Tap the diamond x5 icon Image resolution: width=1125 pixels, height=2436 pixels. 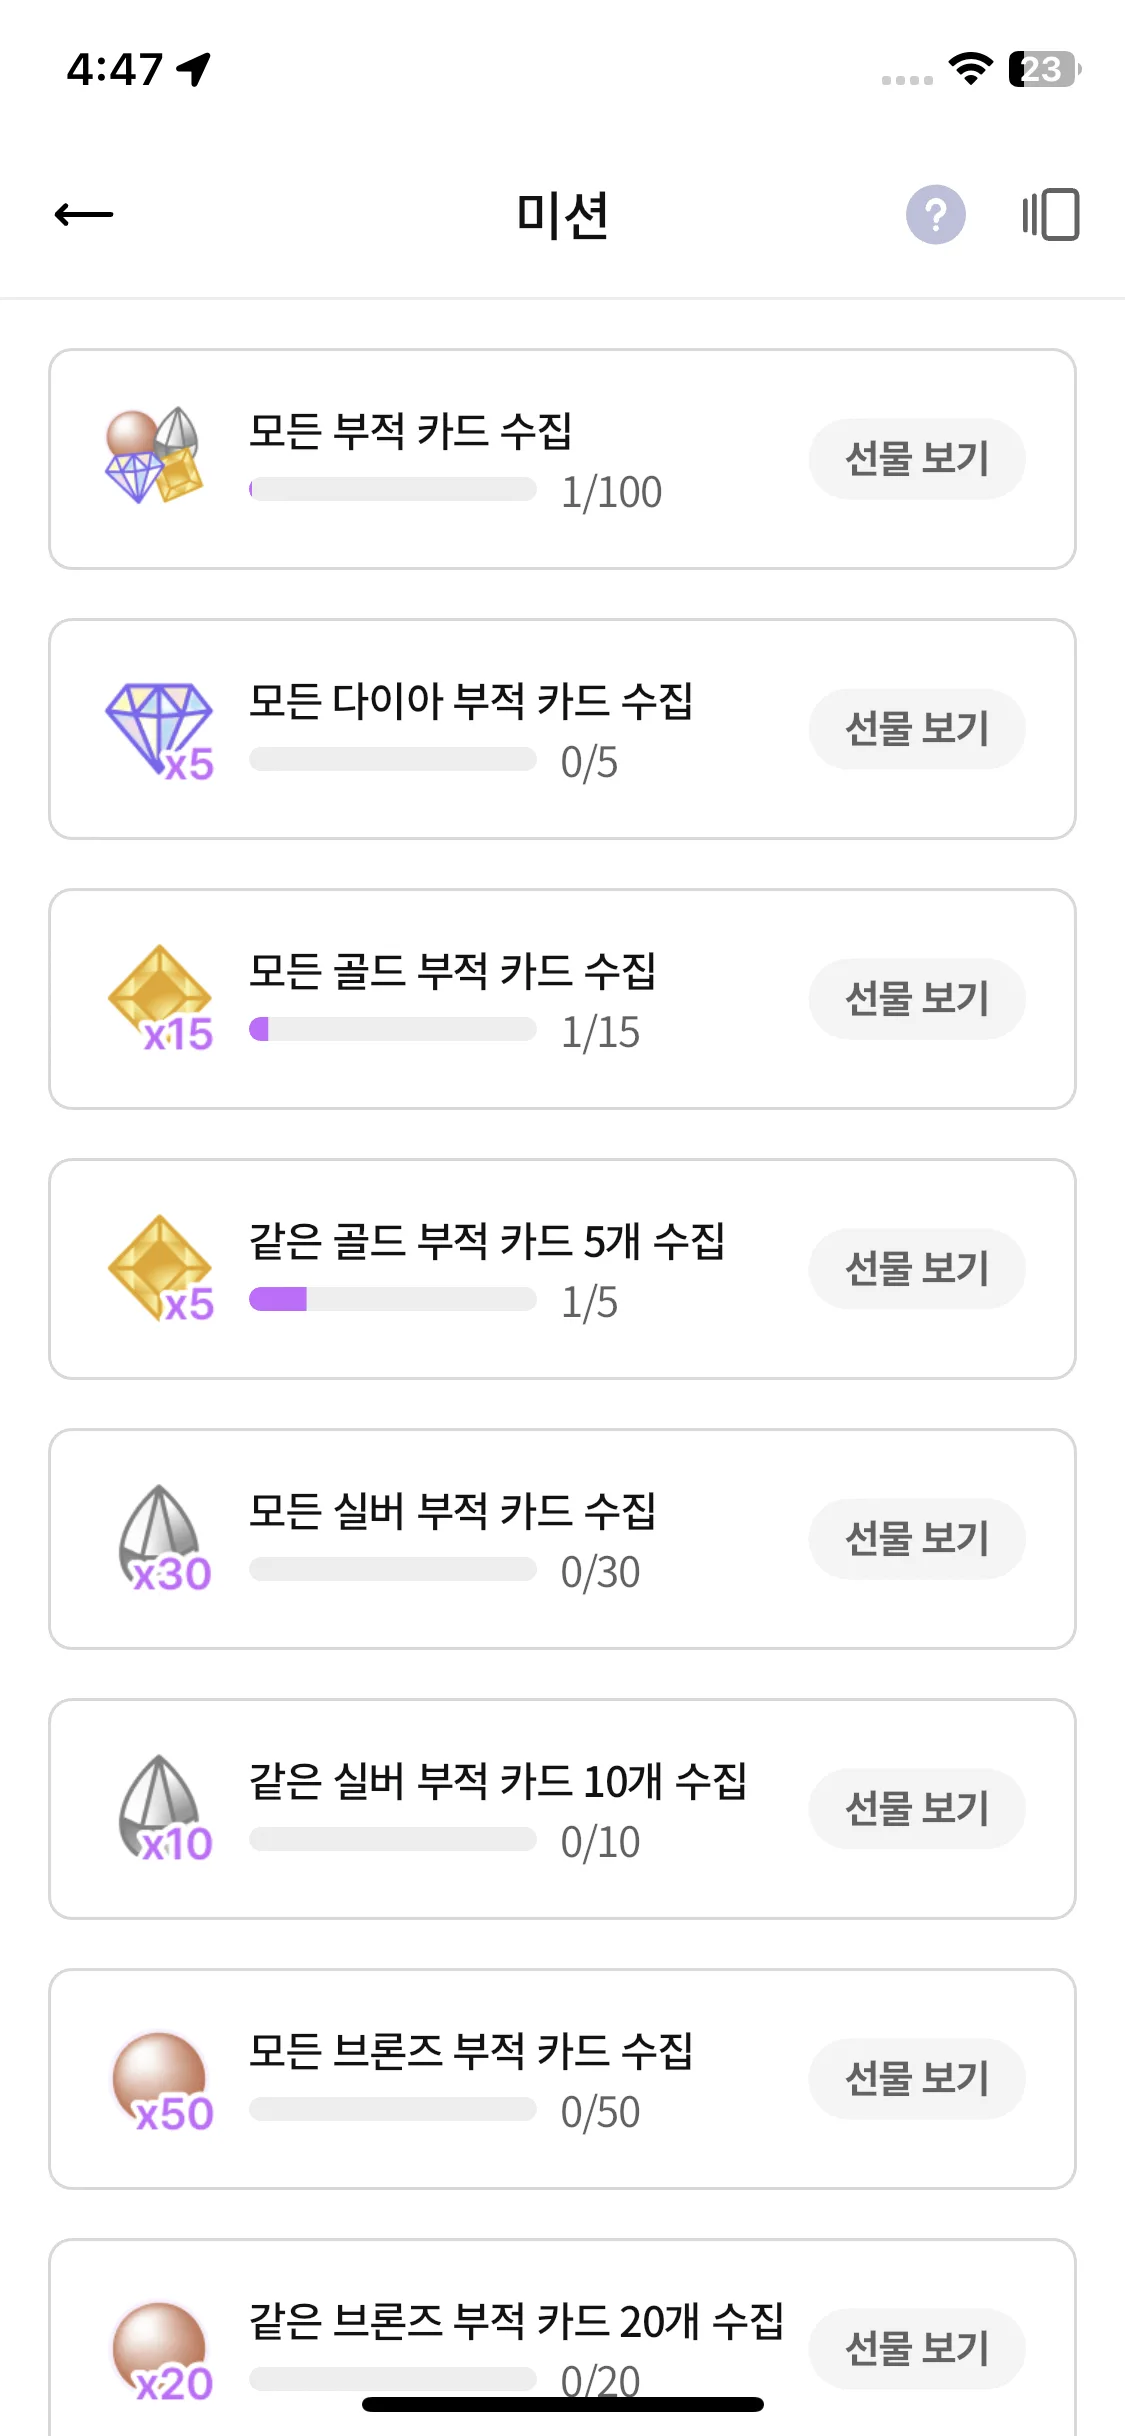pos(160,730)
